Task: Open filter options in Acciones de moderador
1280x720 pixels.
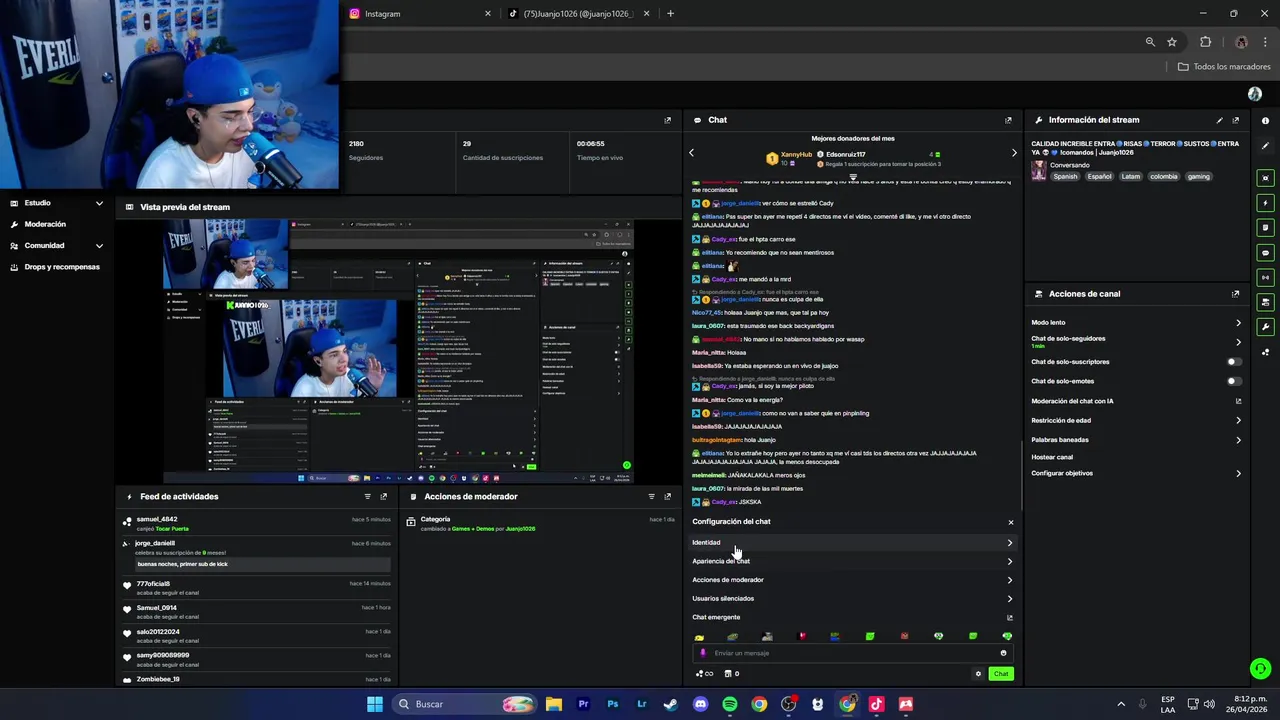Action: [651, 496]
